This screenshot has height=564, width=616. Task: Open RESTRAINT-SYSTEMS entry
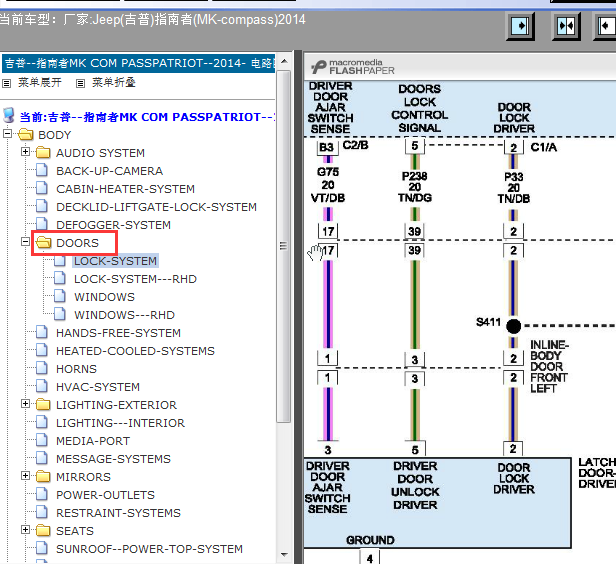point(118,513)
